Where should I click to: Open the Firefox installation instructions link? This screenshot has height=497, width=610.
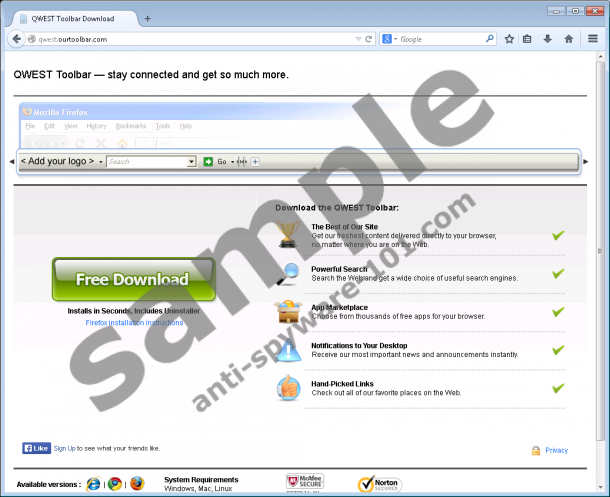134,323
